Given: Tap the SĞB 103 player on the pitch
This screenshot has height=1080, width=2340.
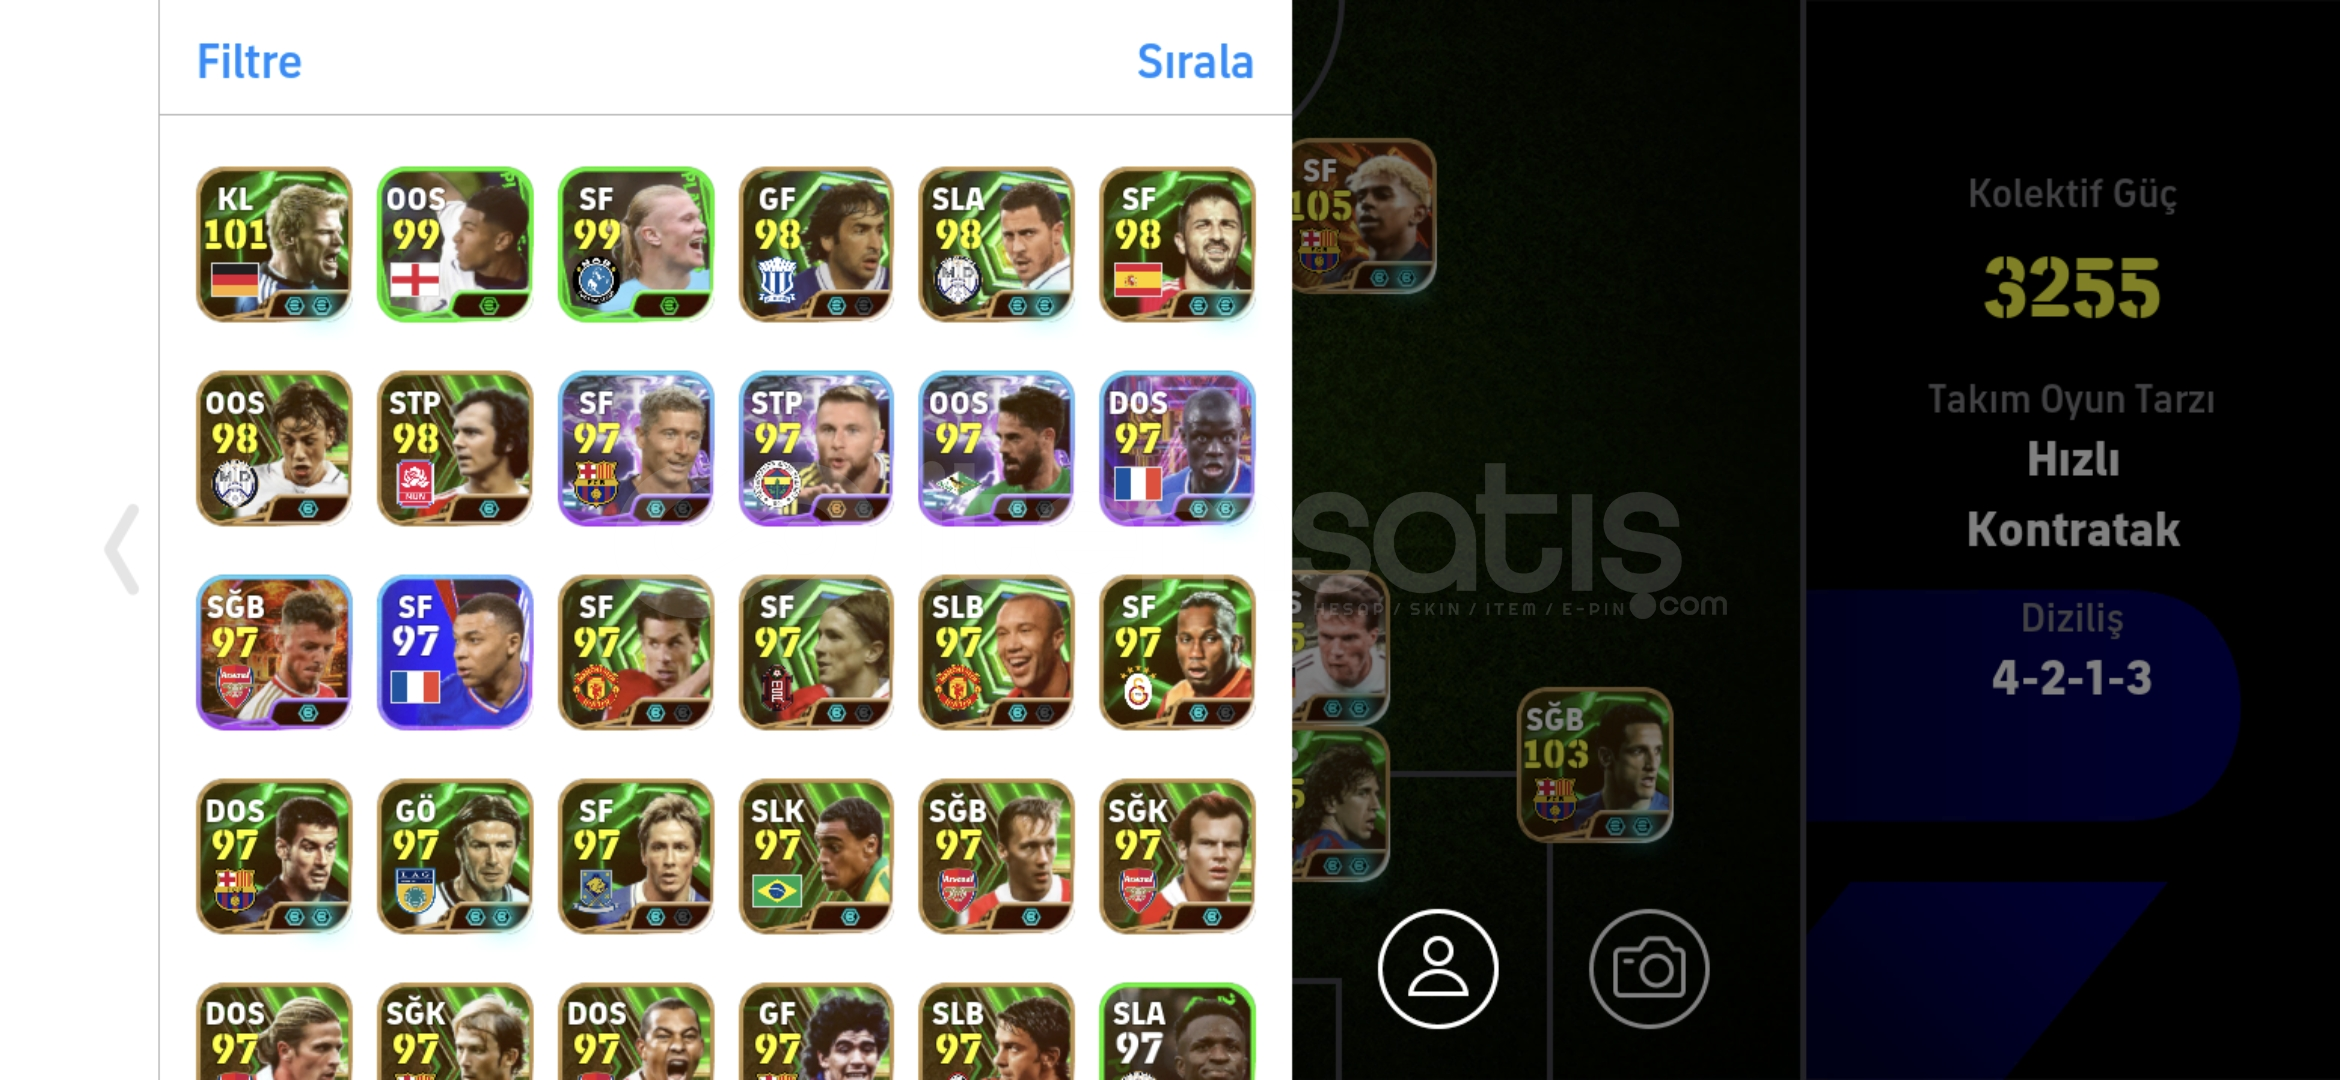Looking at the screenshot, I should 1595,764.
